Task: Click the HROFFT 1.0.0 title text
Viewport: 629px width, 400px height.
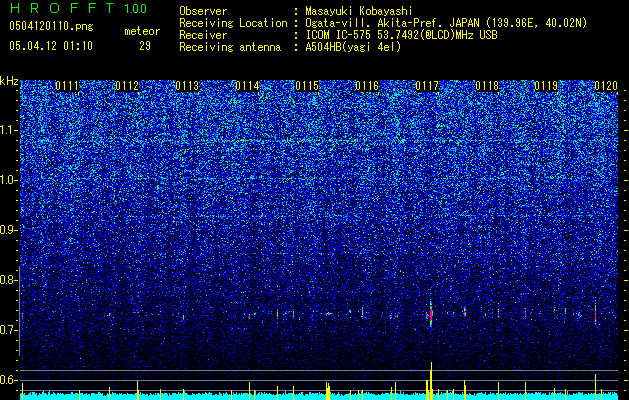Action: point(78,8)
